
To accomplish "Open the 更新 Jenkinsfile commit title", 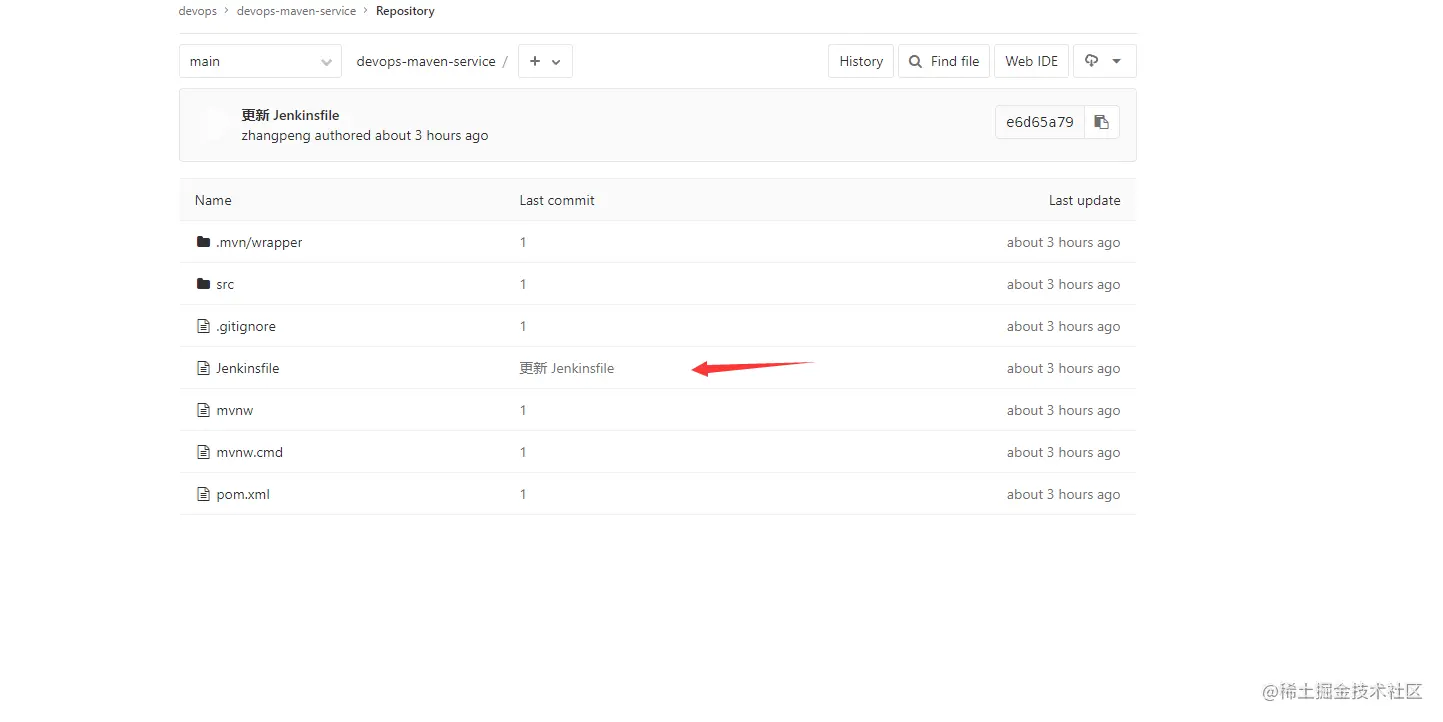I will (290, 115).
